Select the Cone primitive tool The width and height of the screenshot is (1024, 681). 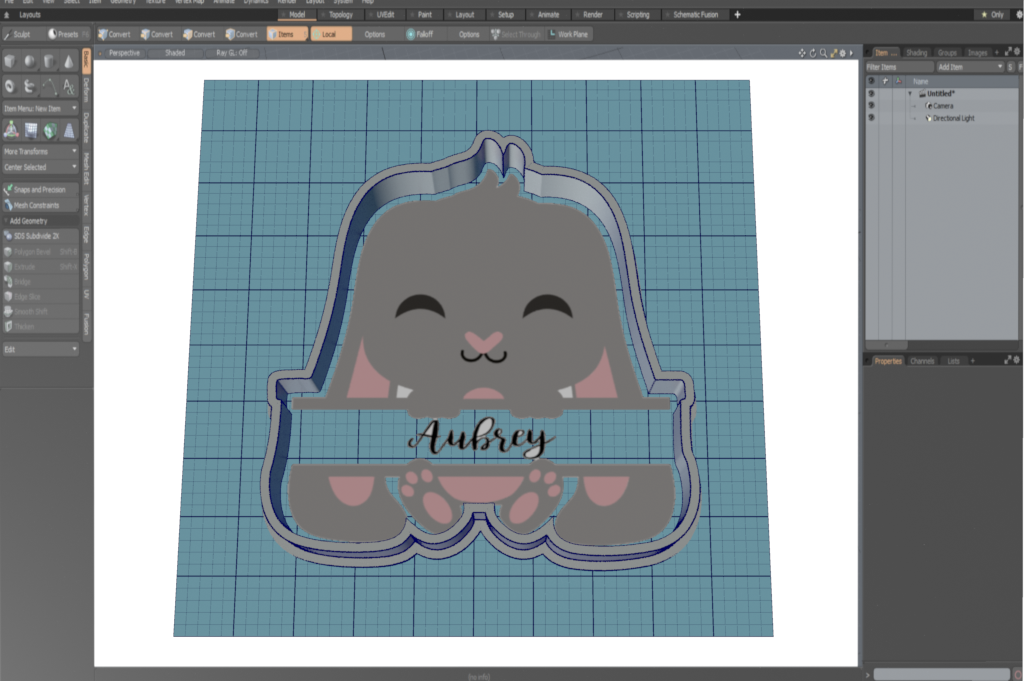click(x=69, y=61)
